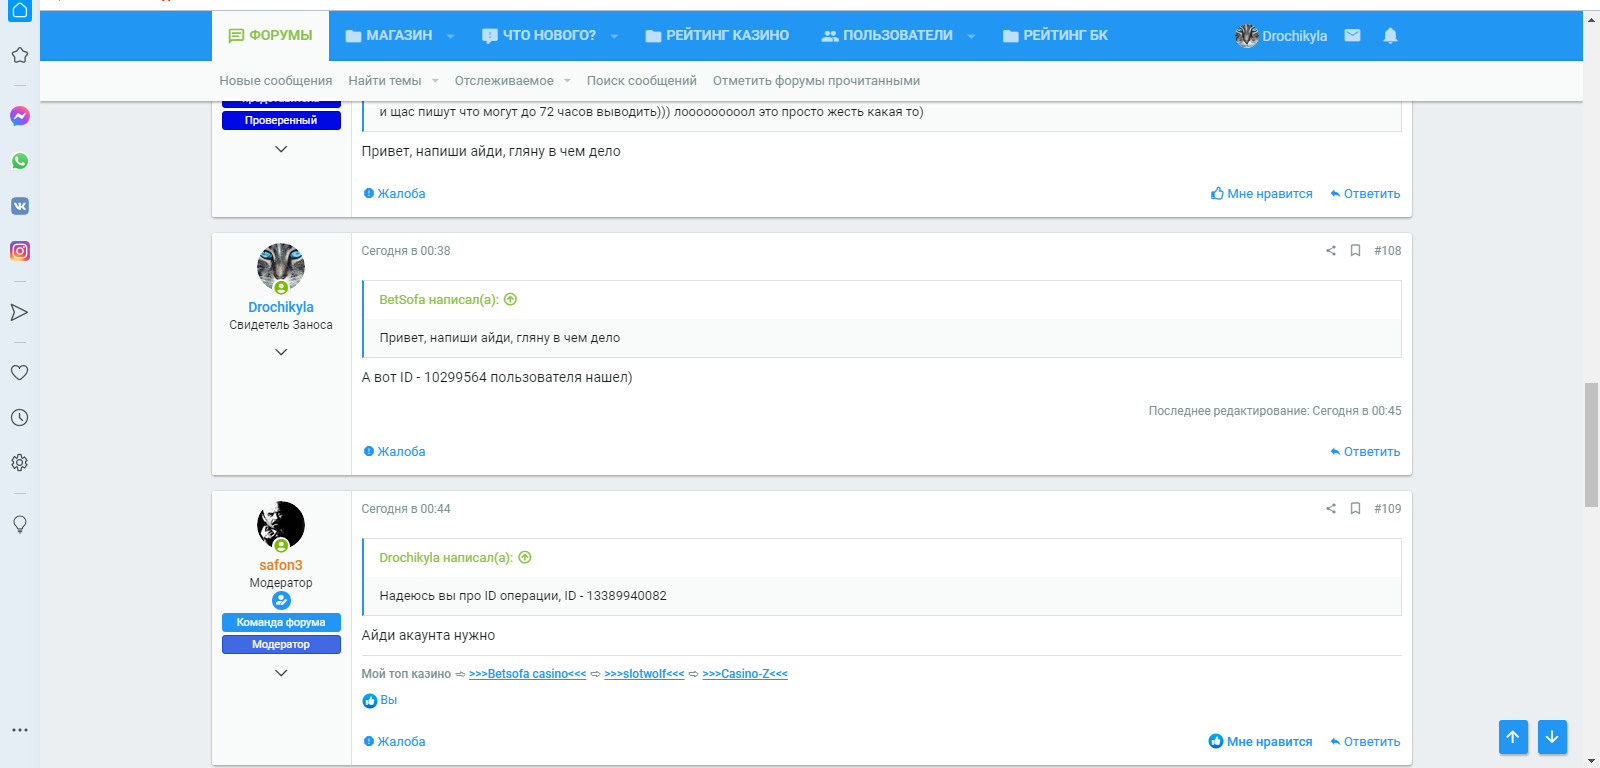Jump to Drochikyla's quoted post via arrow icon
Viewport: 1600px width, 768px height.
525,558
